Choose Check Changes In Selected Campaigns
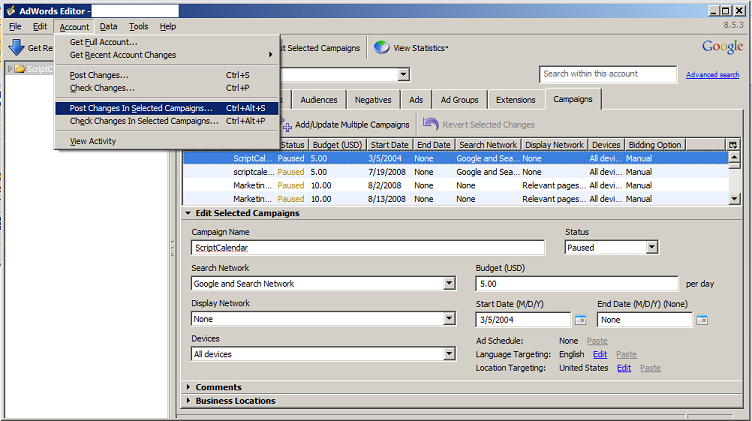The image size is (752, 421). (x=167, y=121)
